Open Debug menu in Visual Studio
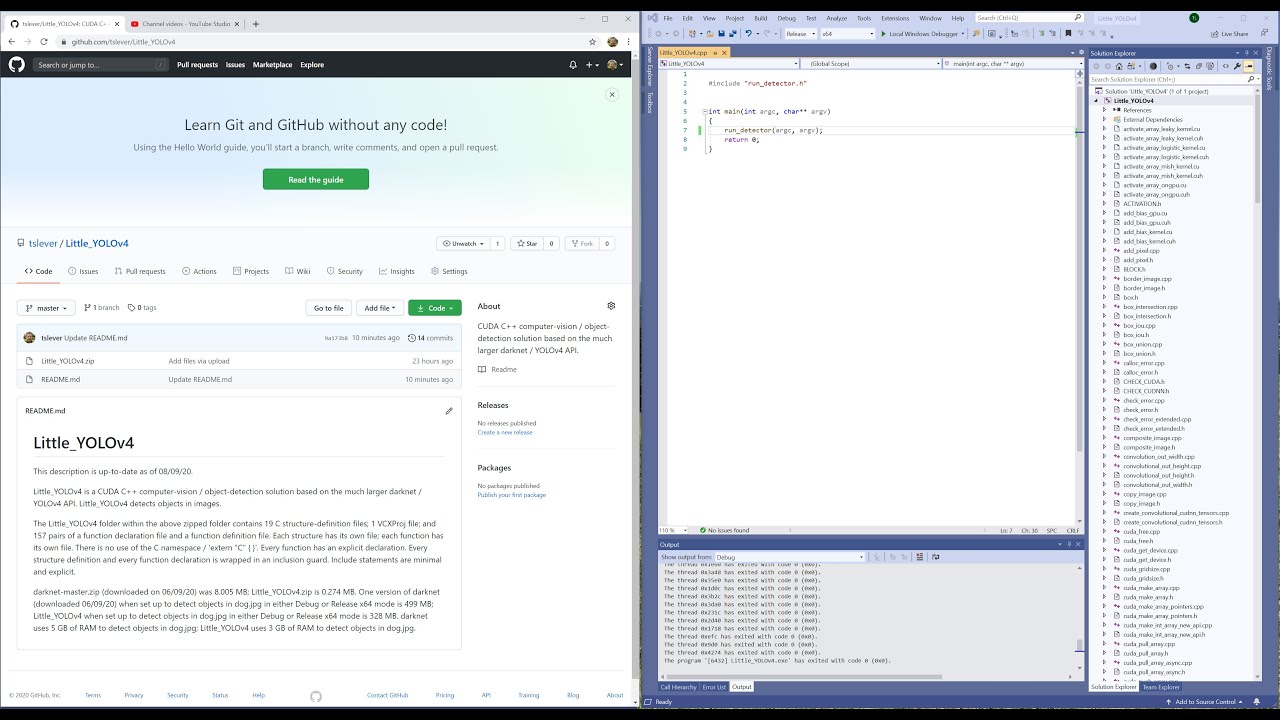 (787, 18)
